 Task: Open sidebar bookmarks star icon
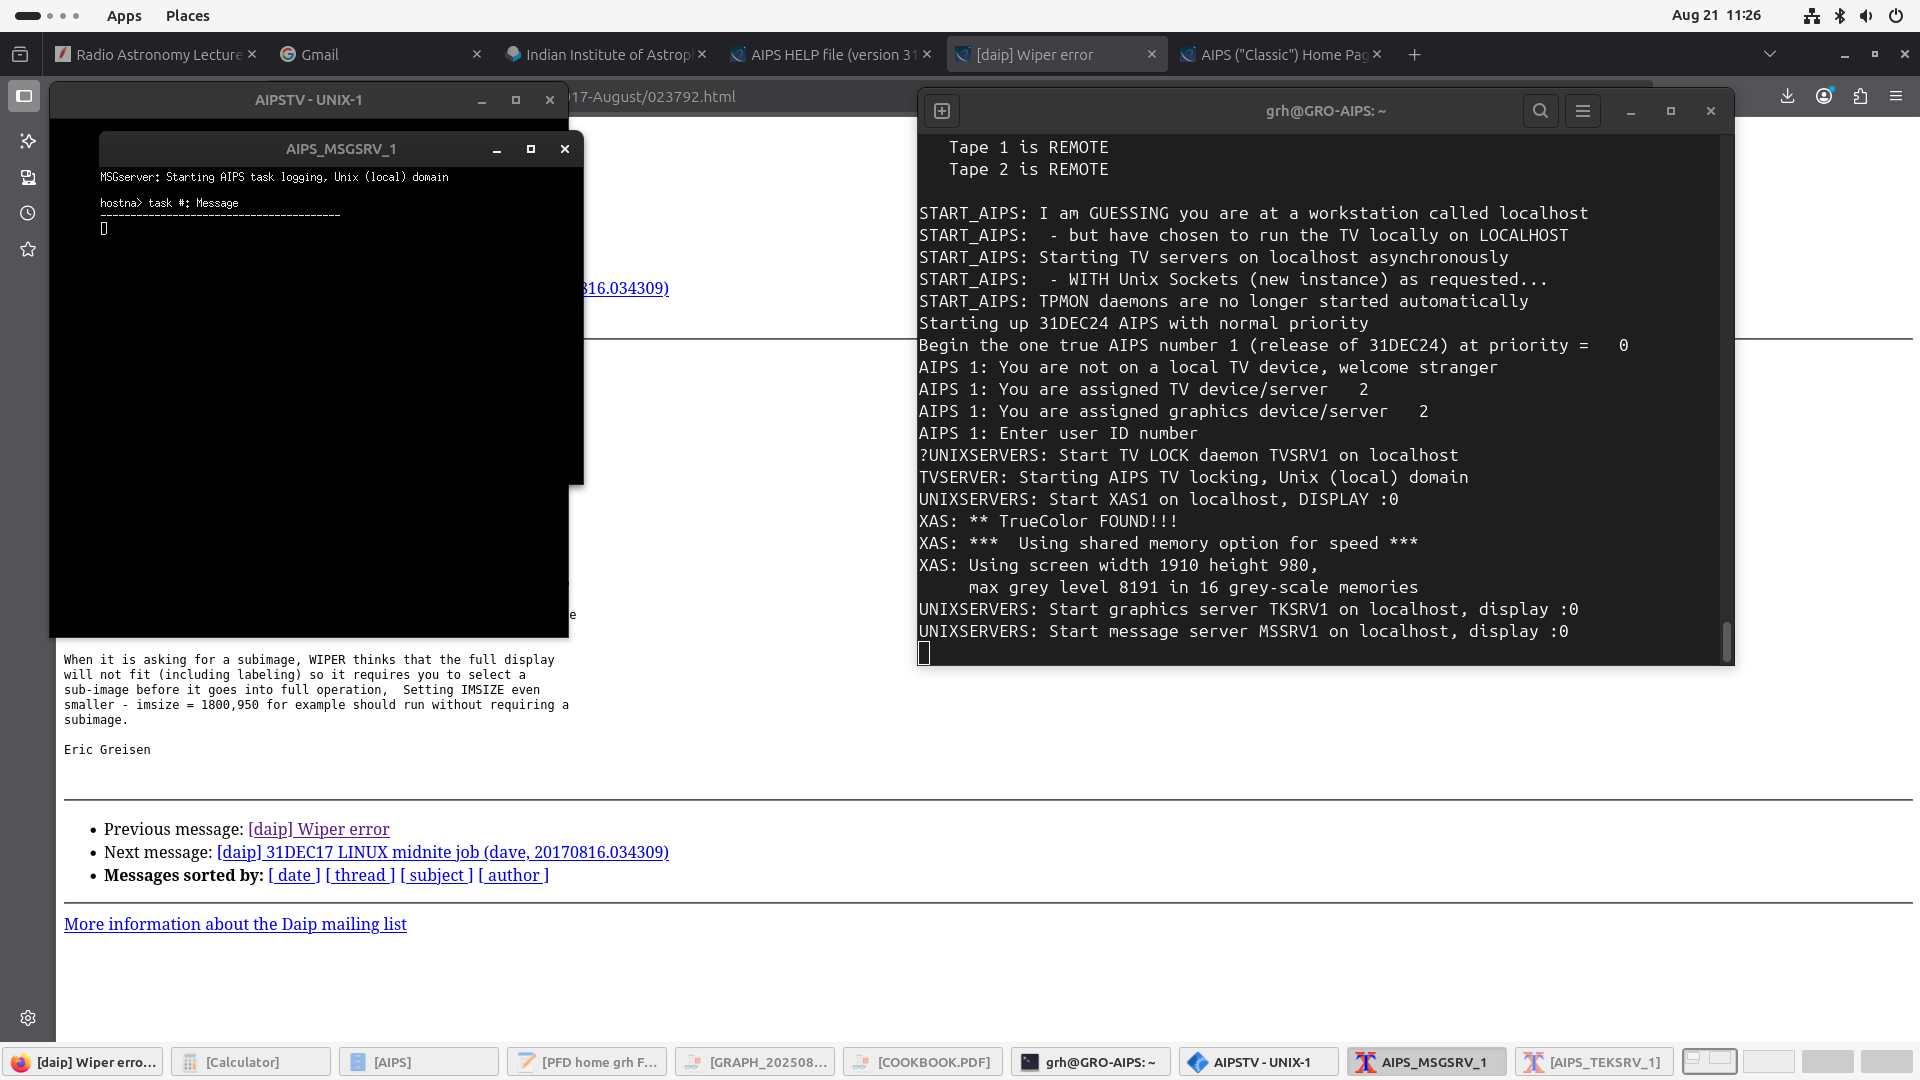(28, 249)
